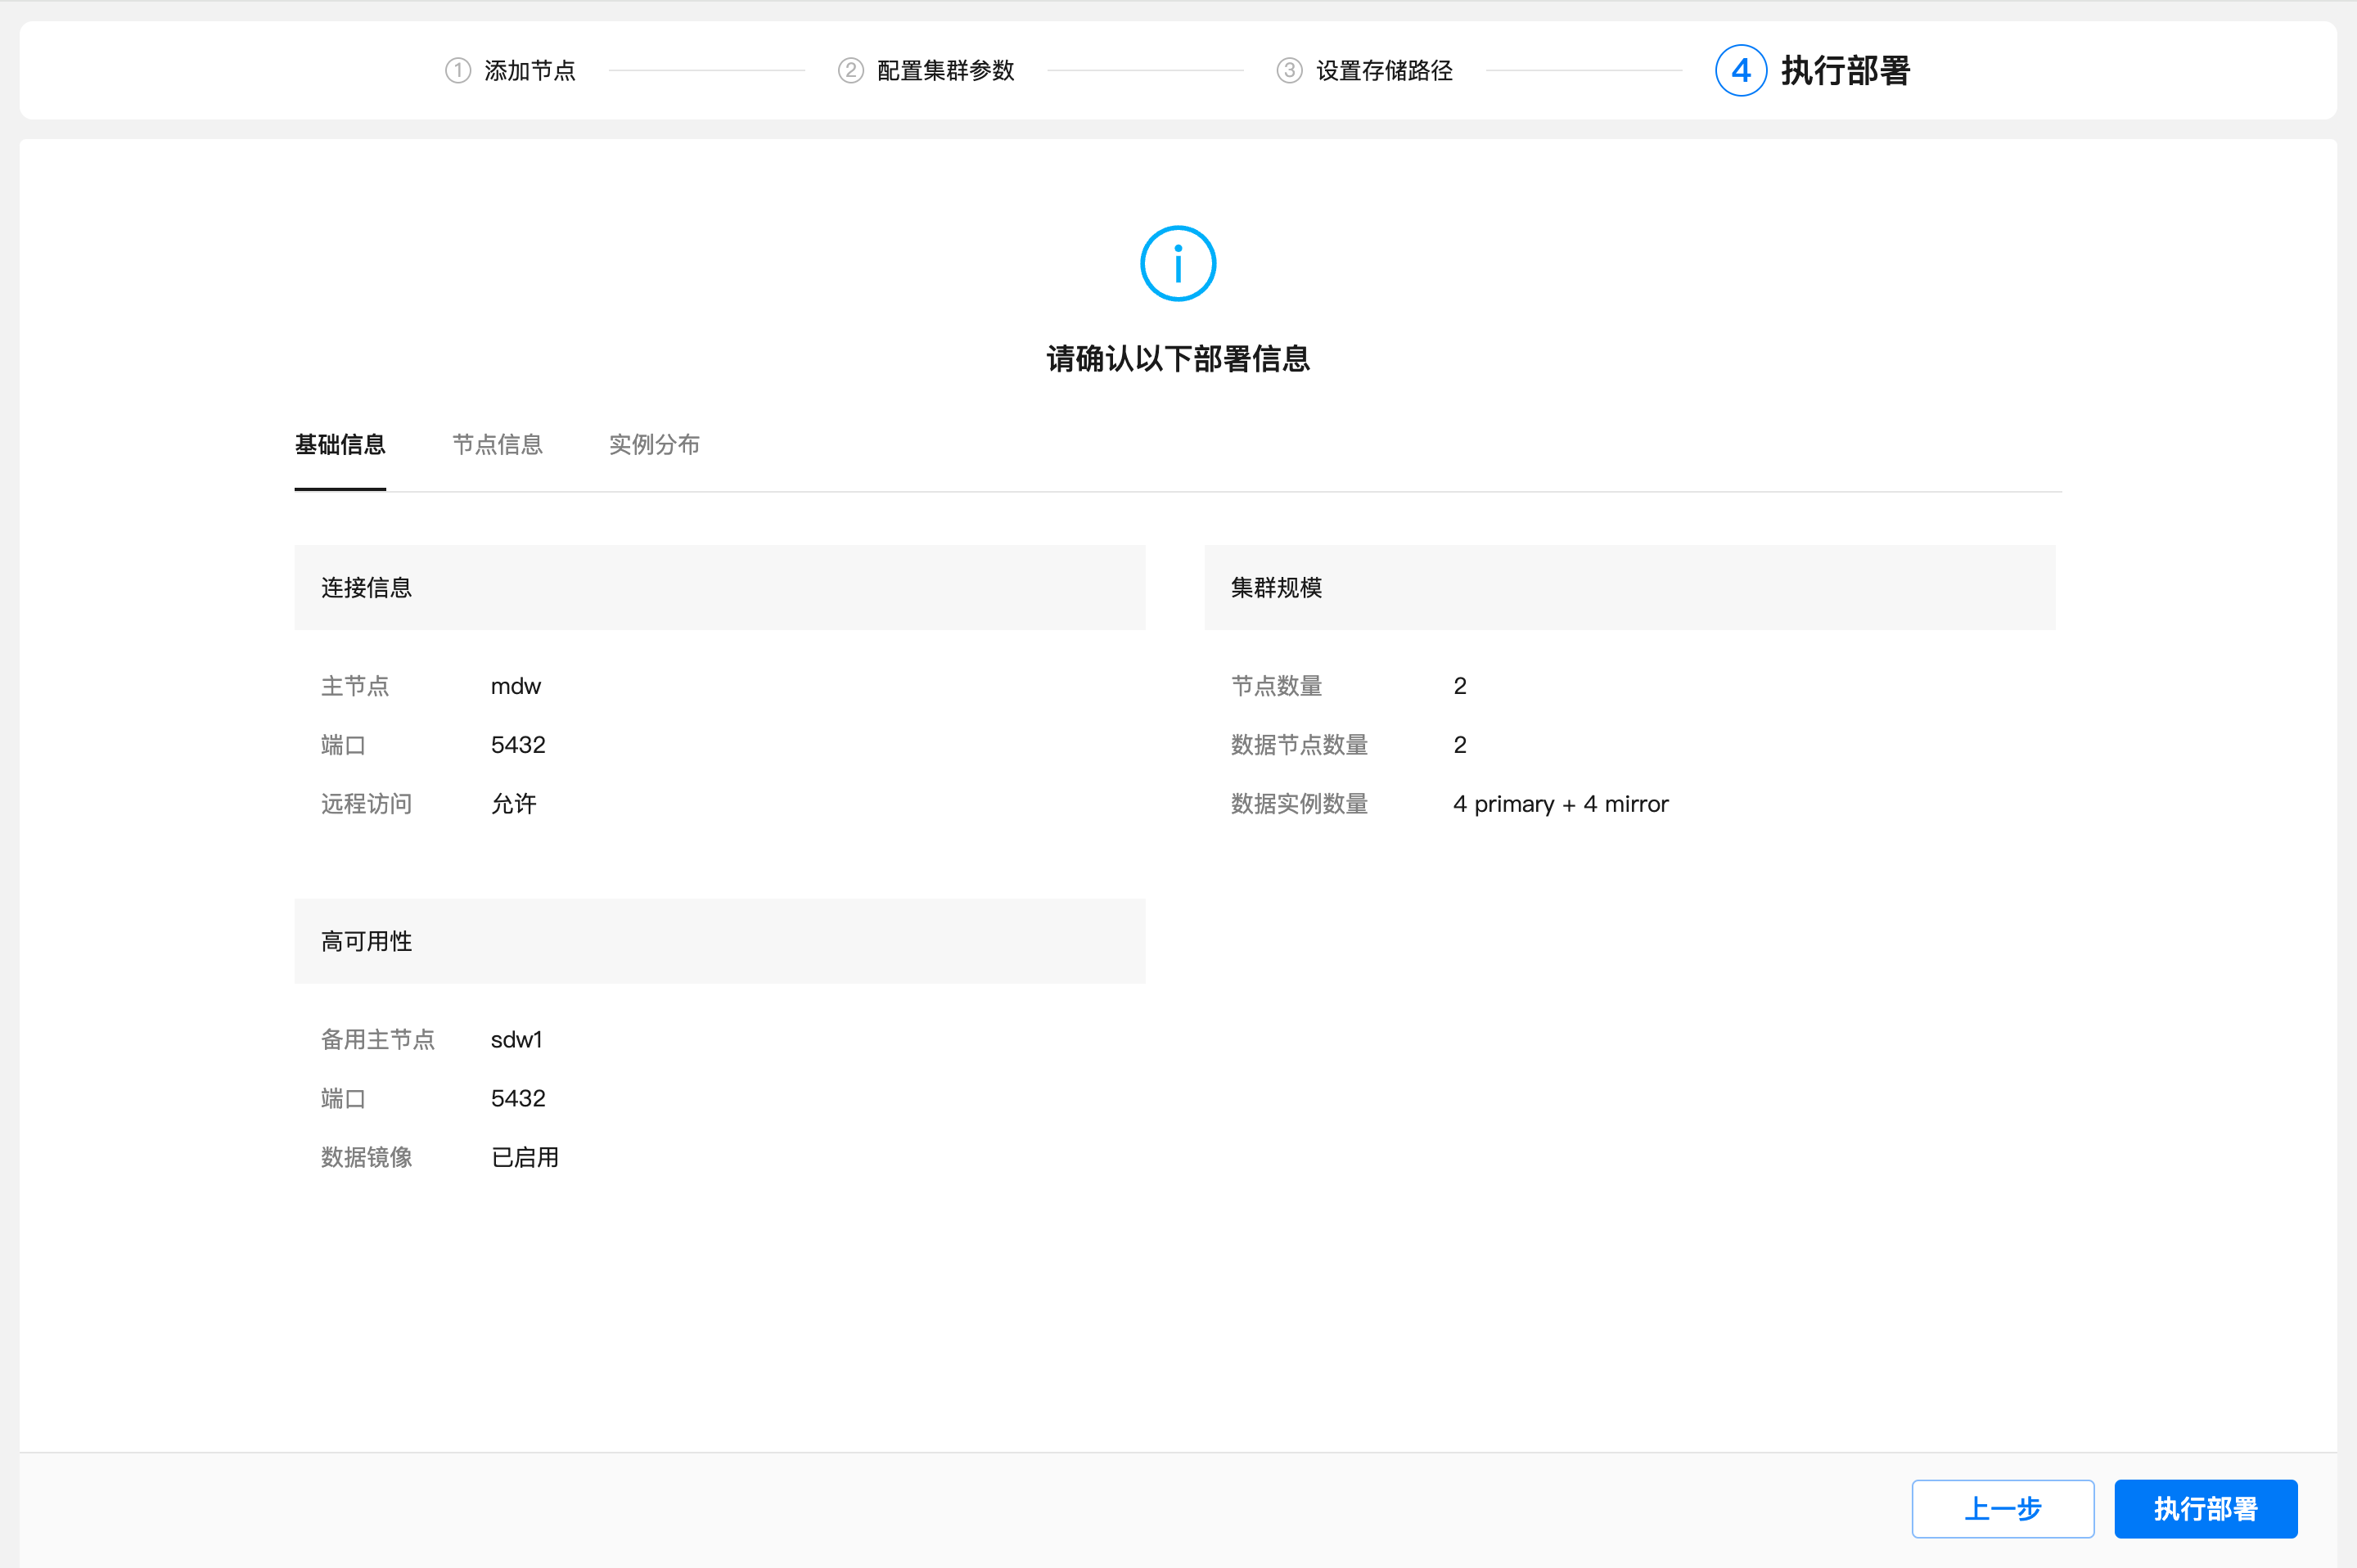The image size is (2357, 1568).
Task: Go to step 配置集群参数
Action: [x=946, y=71]
